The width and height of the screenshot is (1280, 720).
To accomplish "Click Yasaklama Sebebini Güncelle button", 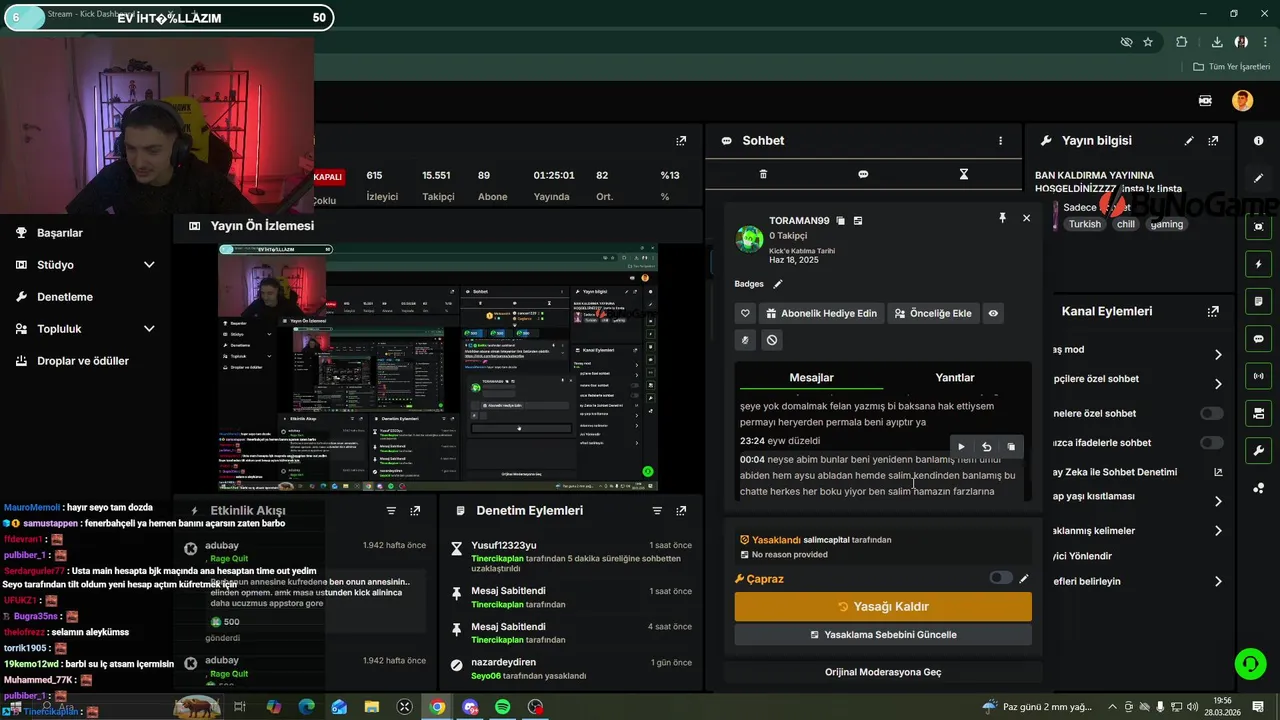I will [883, 635].
